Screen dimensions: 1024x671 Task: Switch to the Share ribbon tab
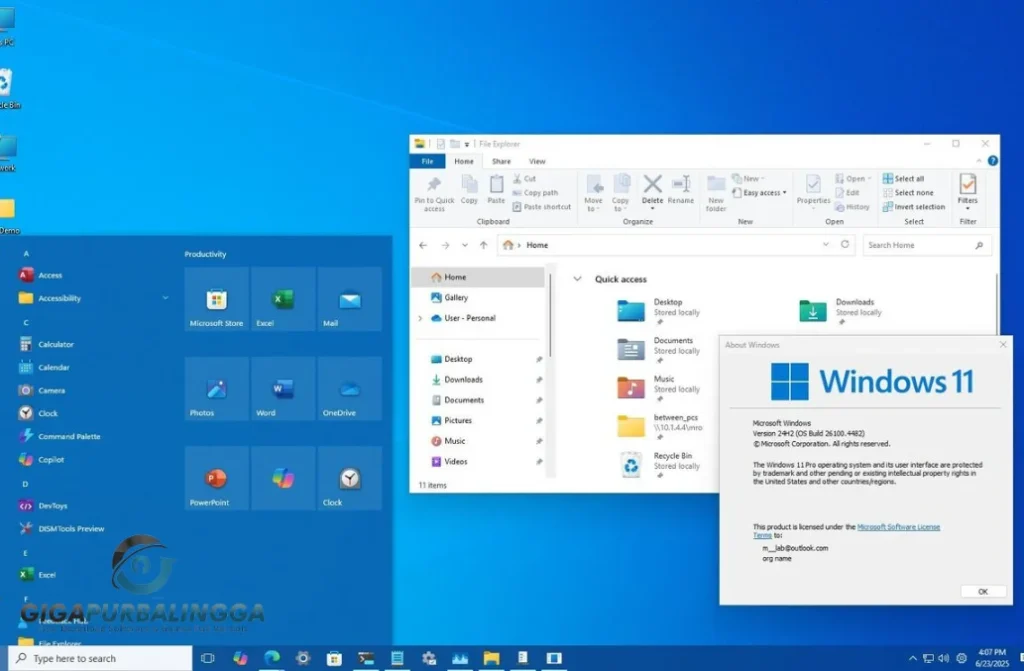click(501, 161)
